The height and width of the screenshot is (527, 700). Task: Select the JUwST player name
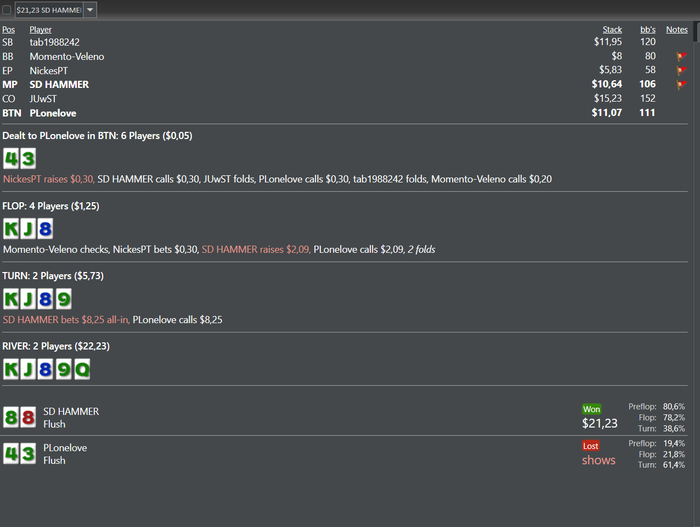(x=45, y=99)
